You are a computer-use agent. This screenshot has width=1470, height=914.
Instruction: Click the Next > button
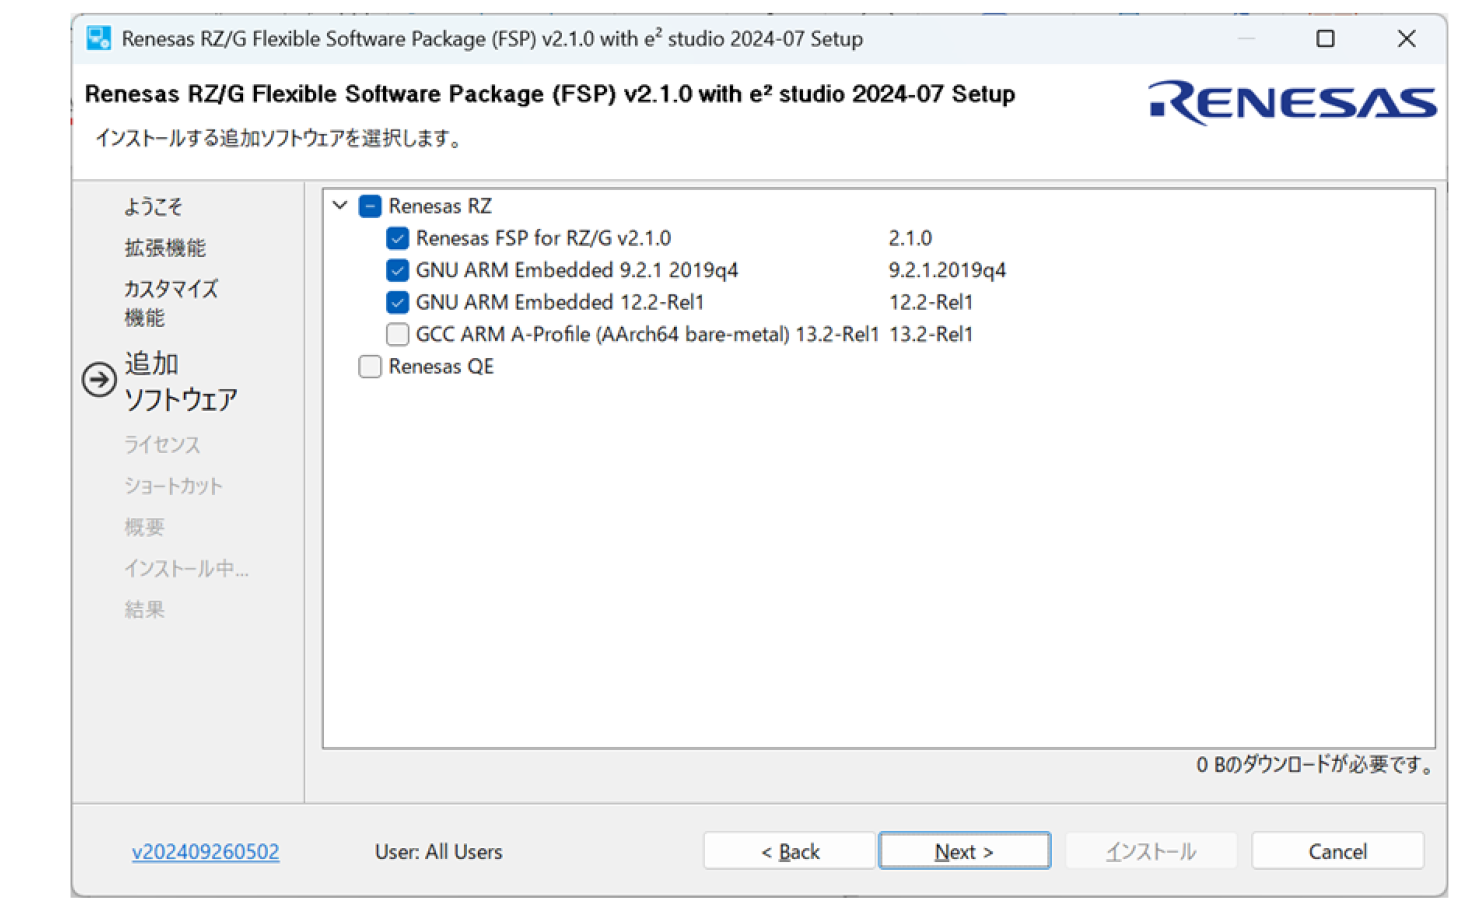pyautogui.click(x=964, y=851)
